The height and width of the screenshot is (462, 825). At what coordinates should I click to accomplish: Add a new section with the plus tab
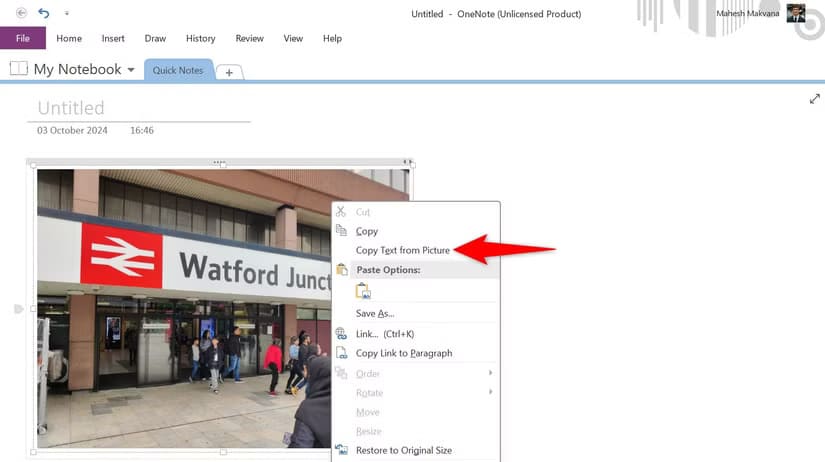point(229,72)
